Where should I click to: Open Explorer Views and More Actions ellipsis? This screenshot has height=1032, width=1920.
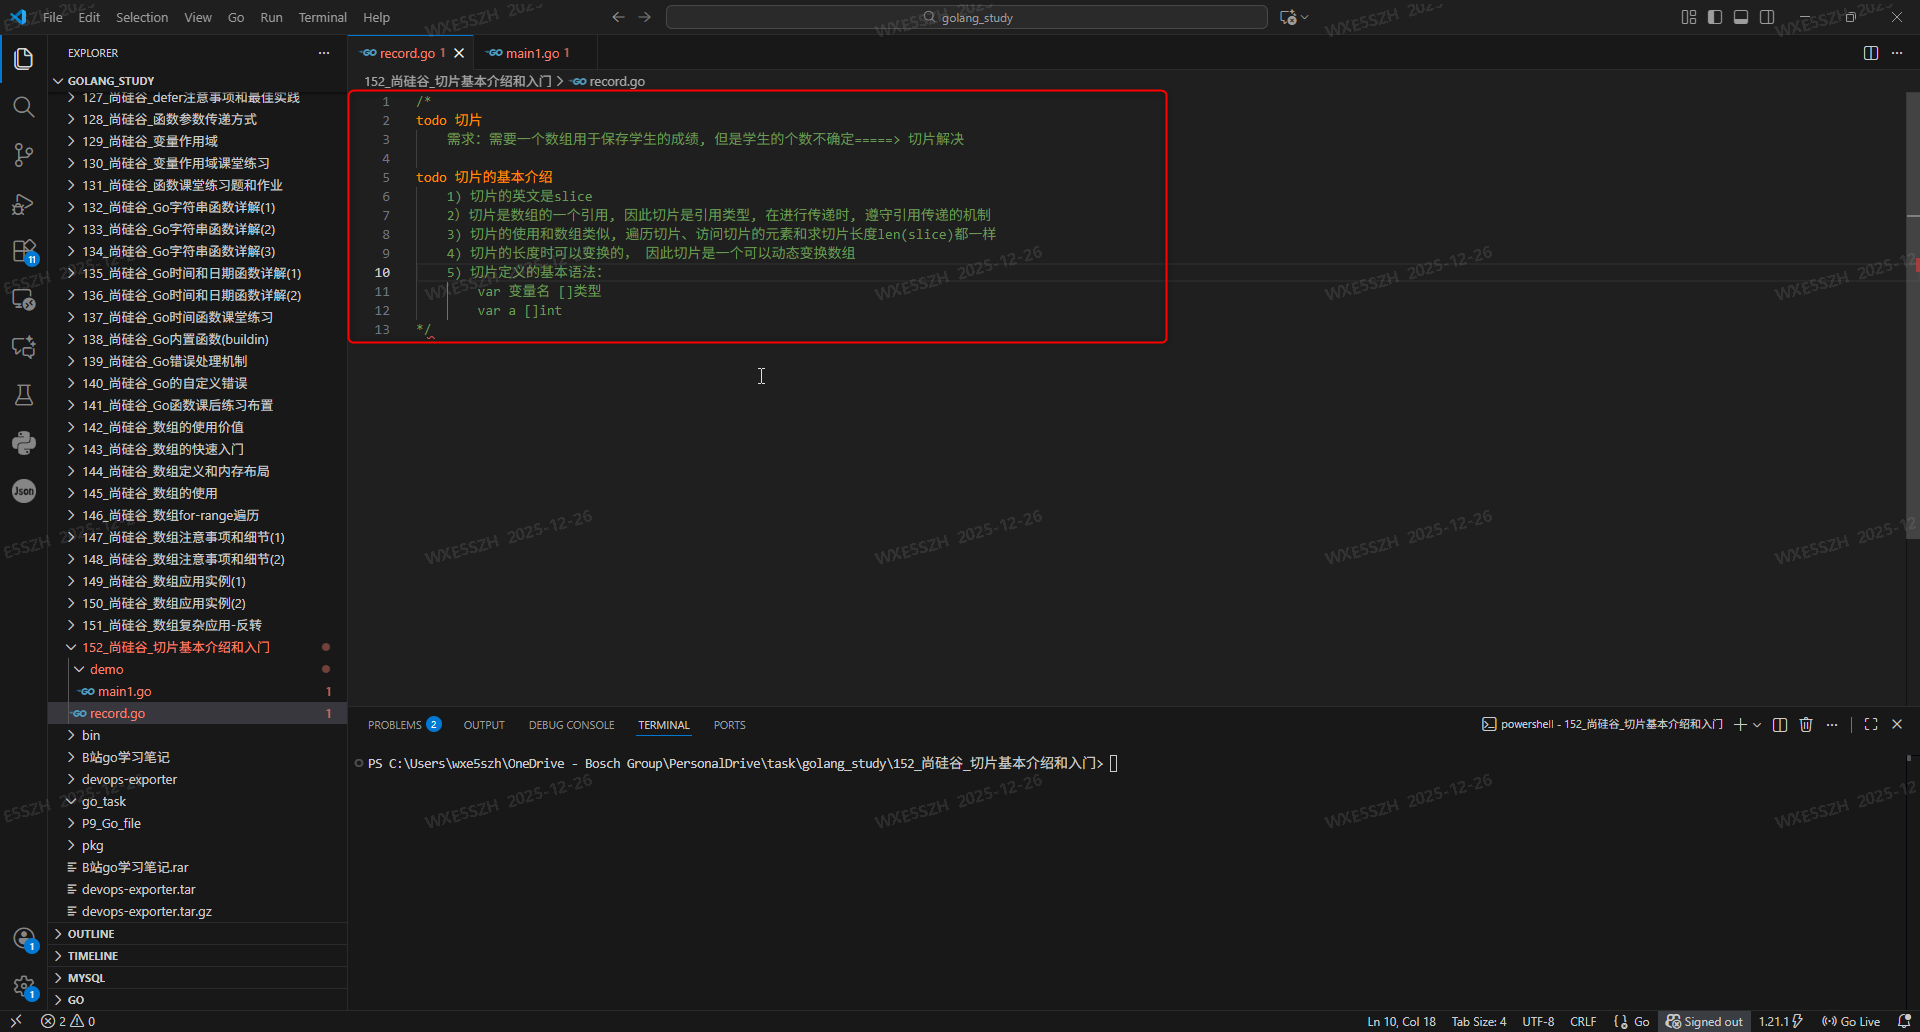[x=324, y=53]
